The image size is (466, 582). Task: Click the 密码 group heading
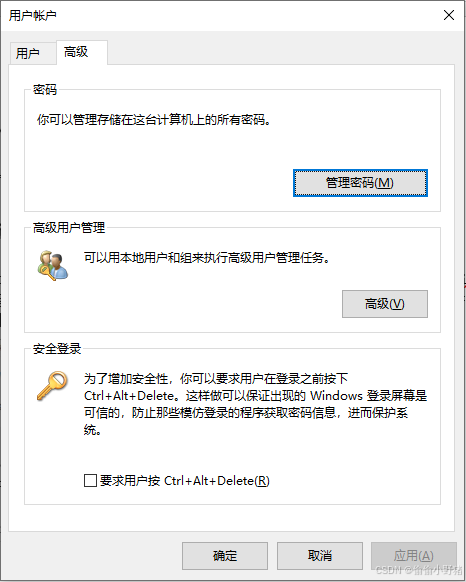pyautogui.click(x=45, y=89)
